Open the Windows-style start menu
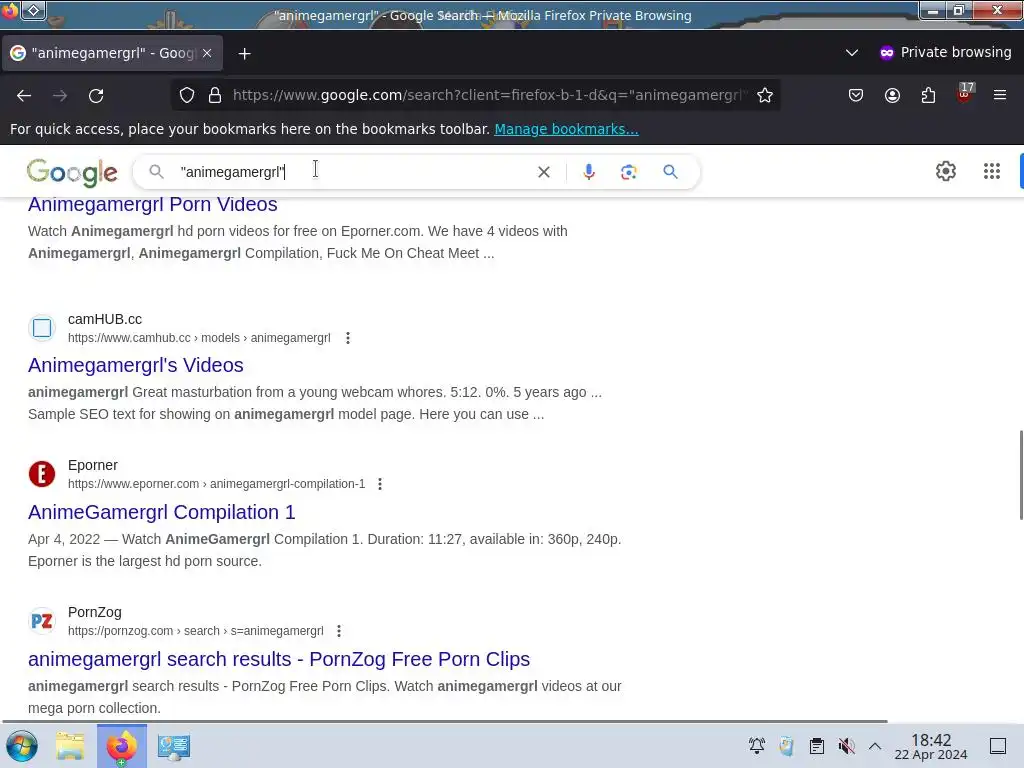The height and width of the screenshot is (768, 1024). click(22, 746)
